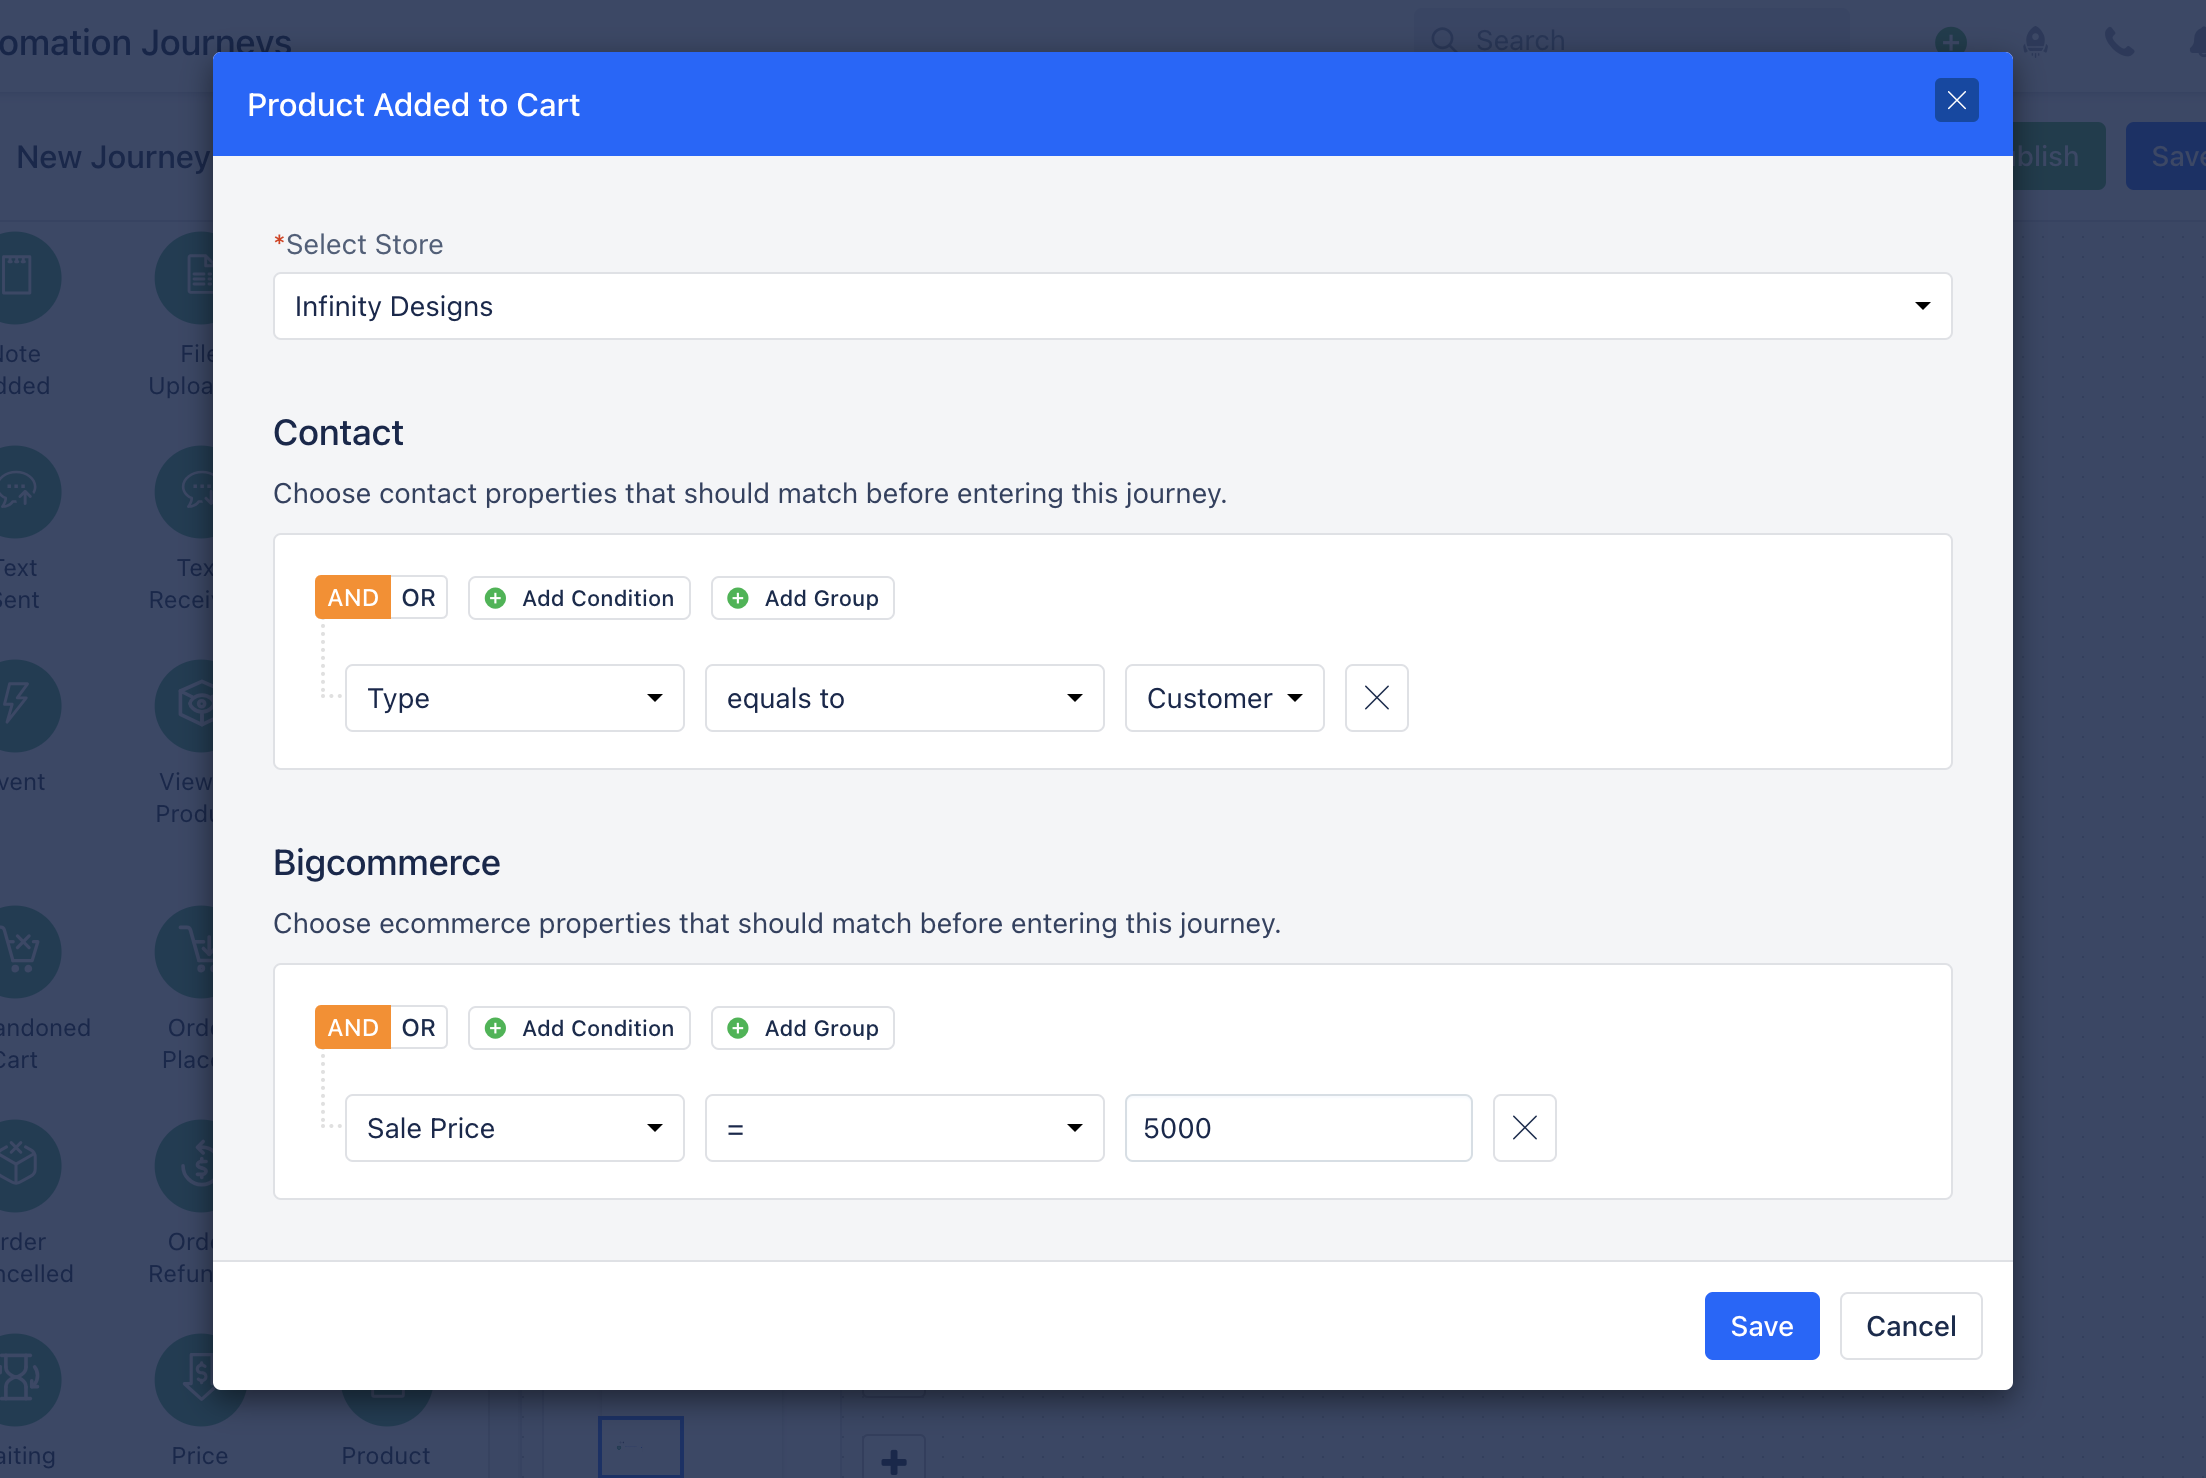Click the Note Added trigger icon
The width and height of the screenshot is (2206, 1478).
pos(18,277)
